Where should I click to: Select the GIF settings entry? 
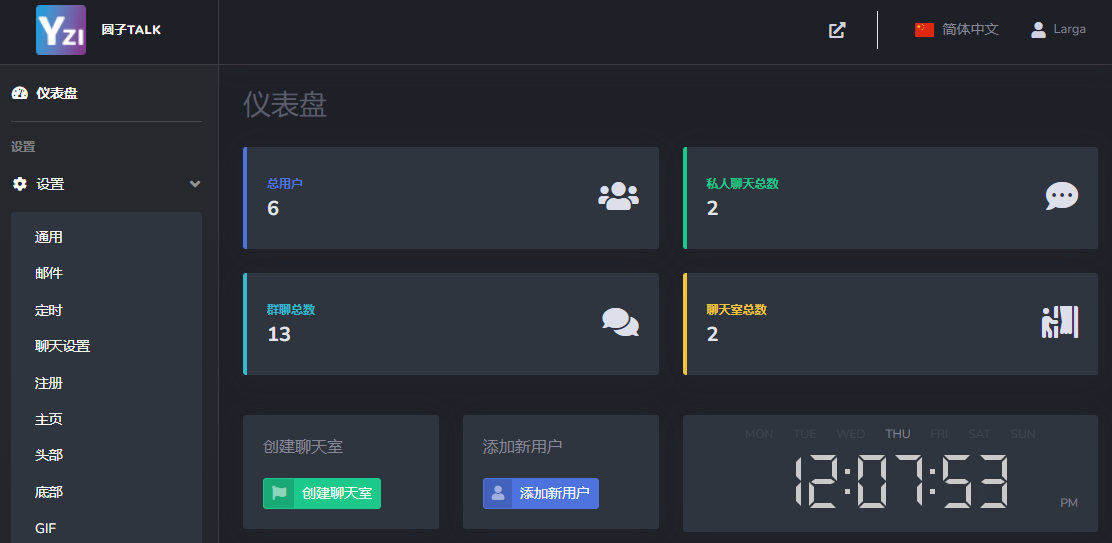(x=46, y=528)
